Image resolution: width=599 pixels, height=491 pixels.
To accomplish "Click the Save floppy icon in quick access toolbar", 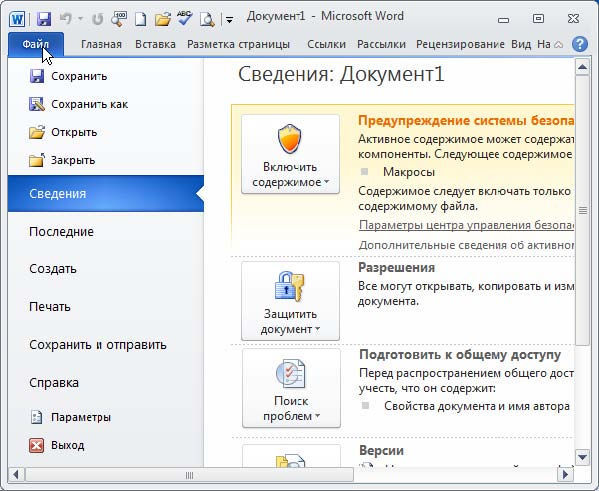I will tap(44, 19).
